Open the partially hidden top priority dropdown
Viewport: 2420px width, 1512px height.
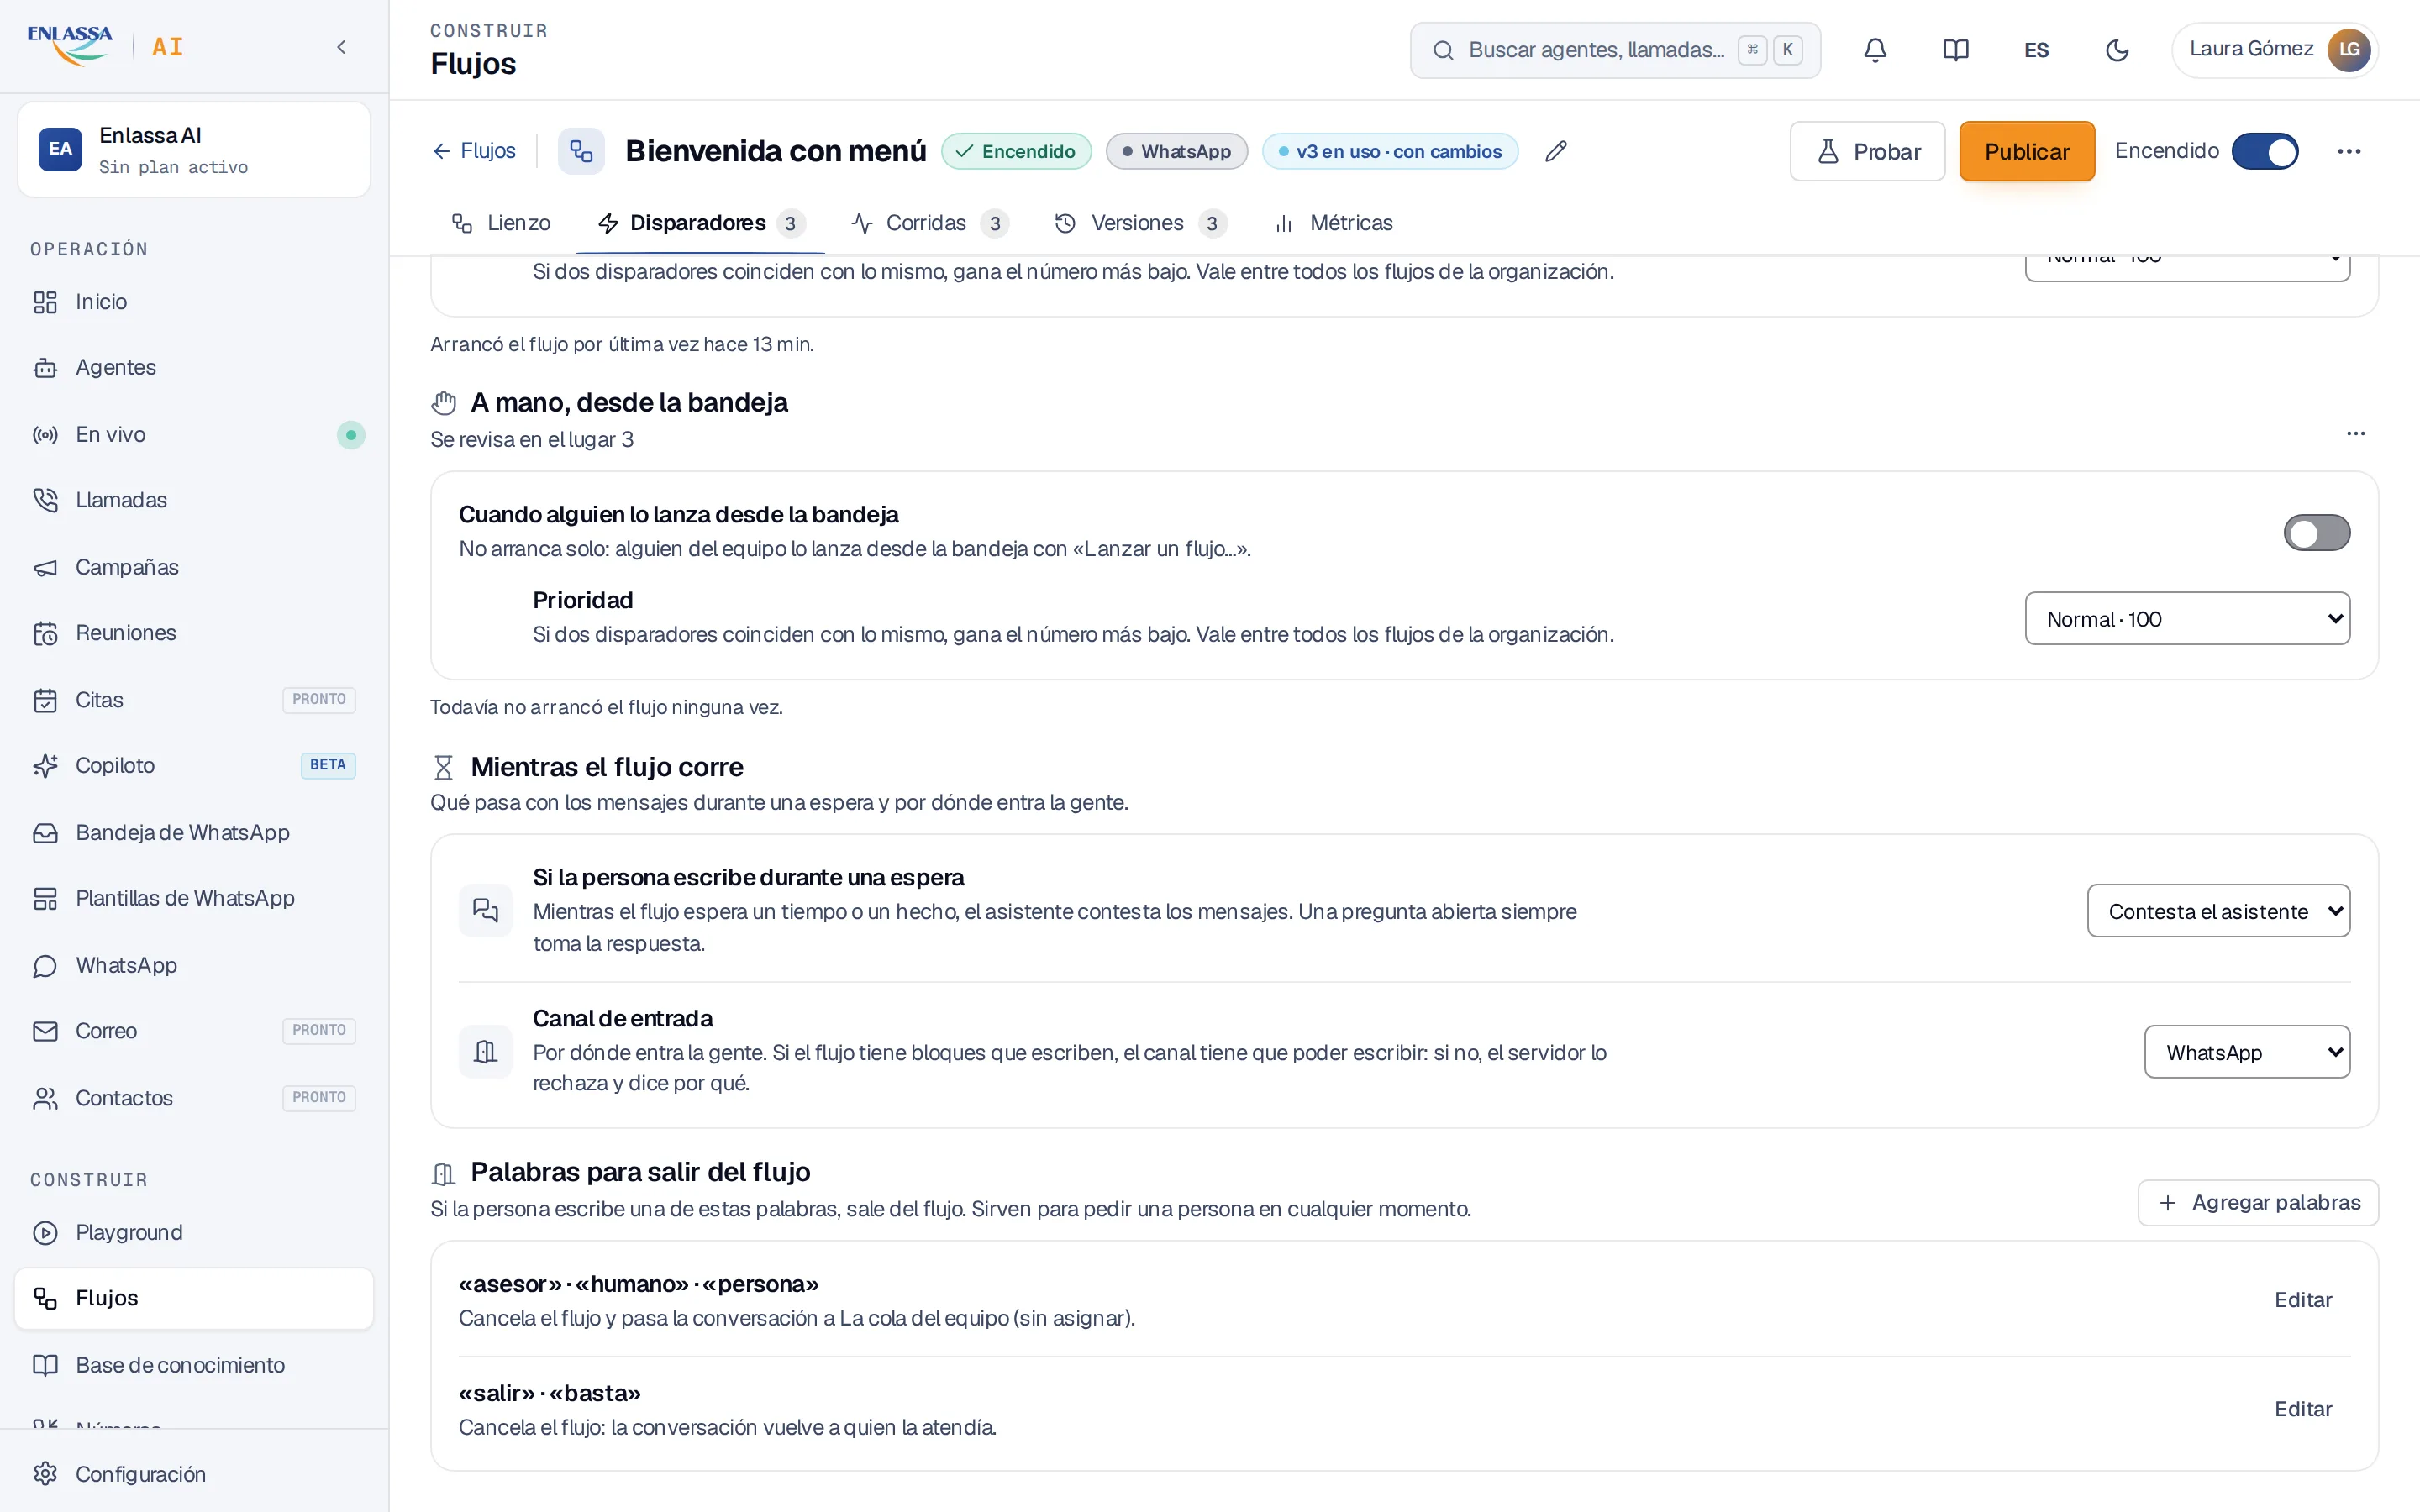2187,268
